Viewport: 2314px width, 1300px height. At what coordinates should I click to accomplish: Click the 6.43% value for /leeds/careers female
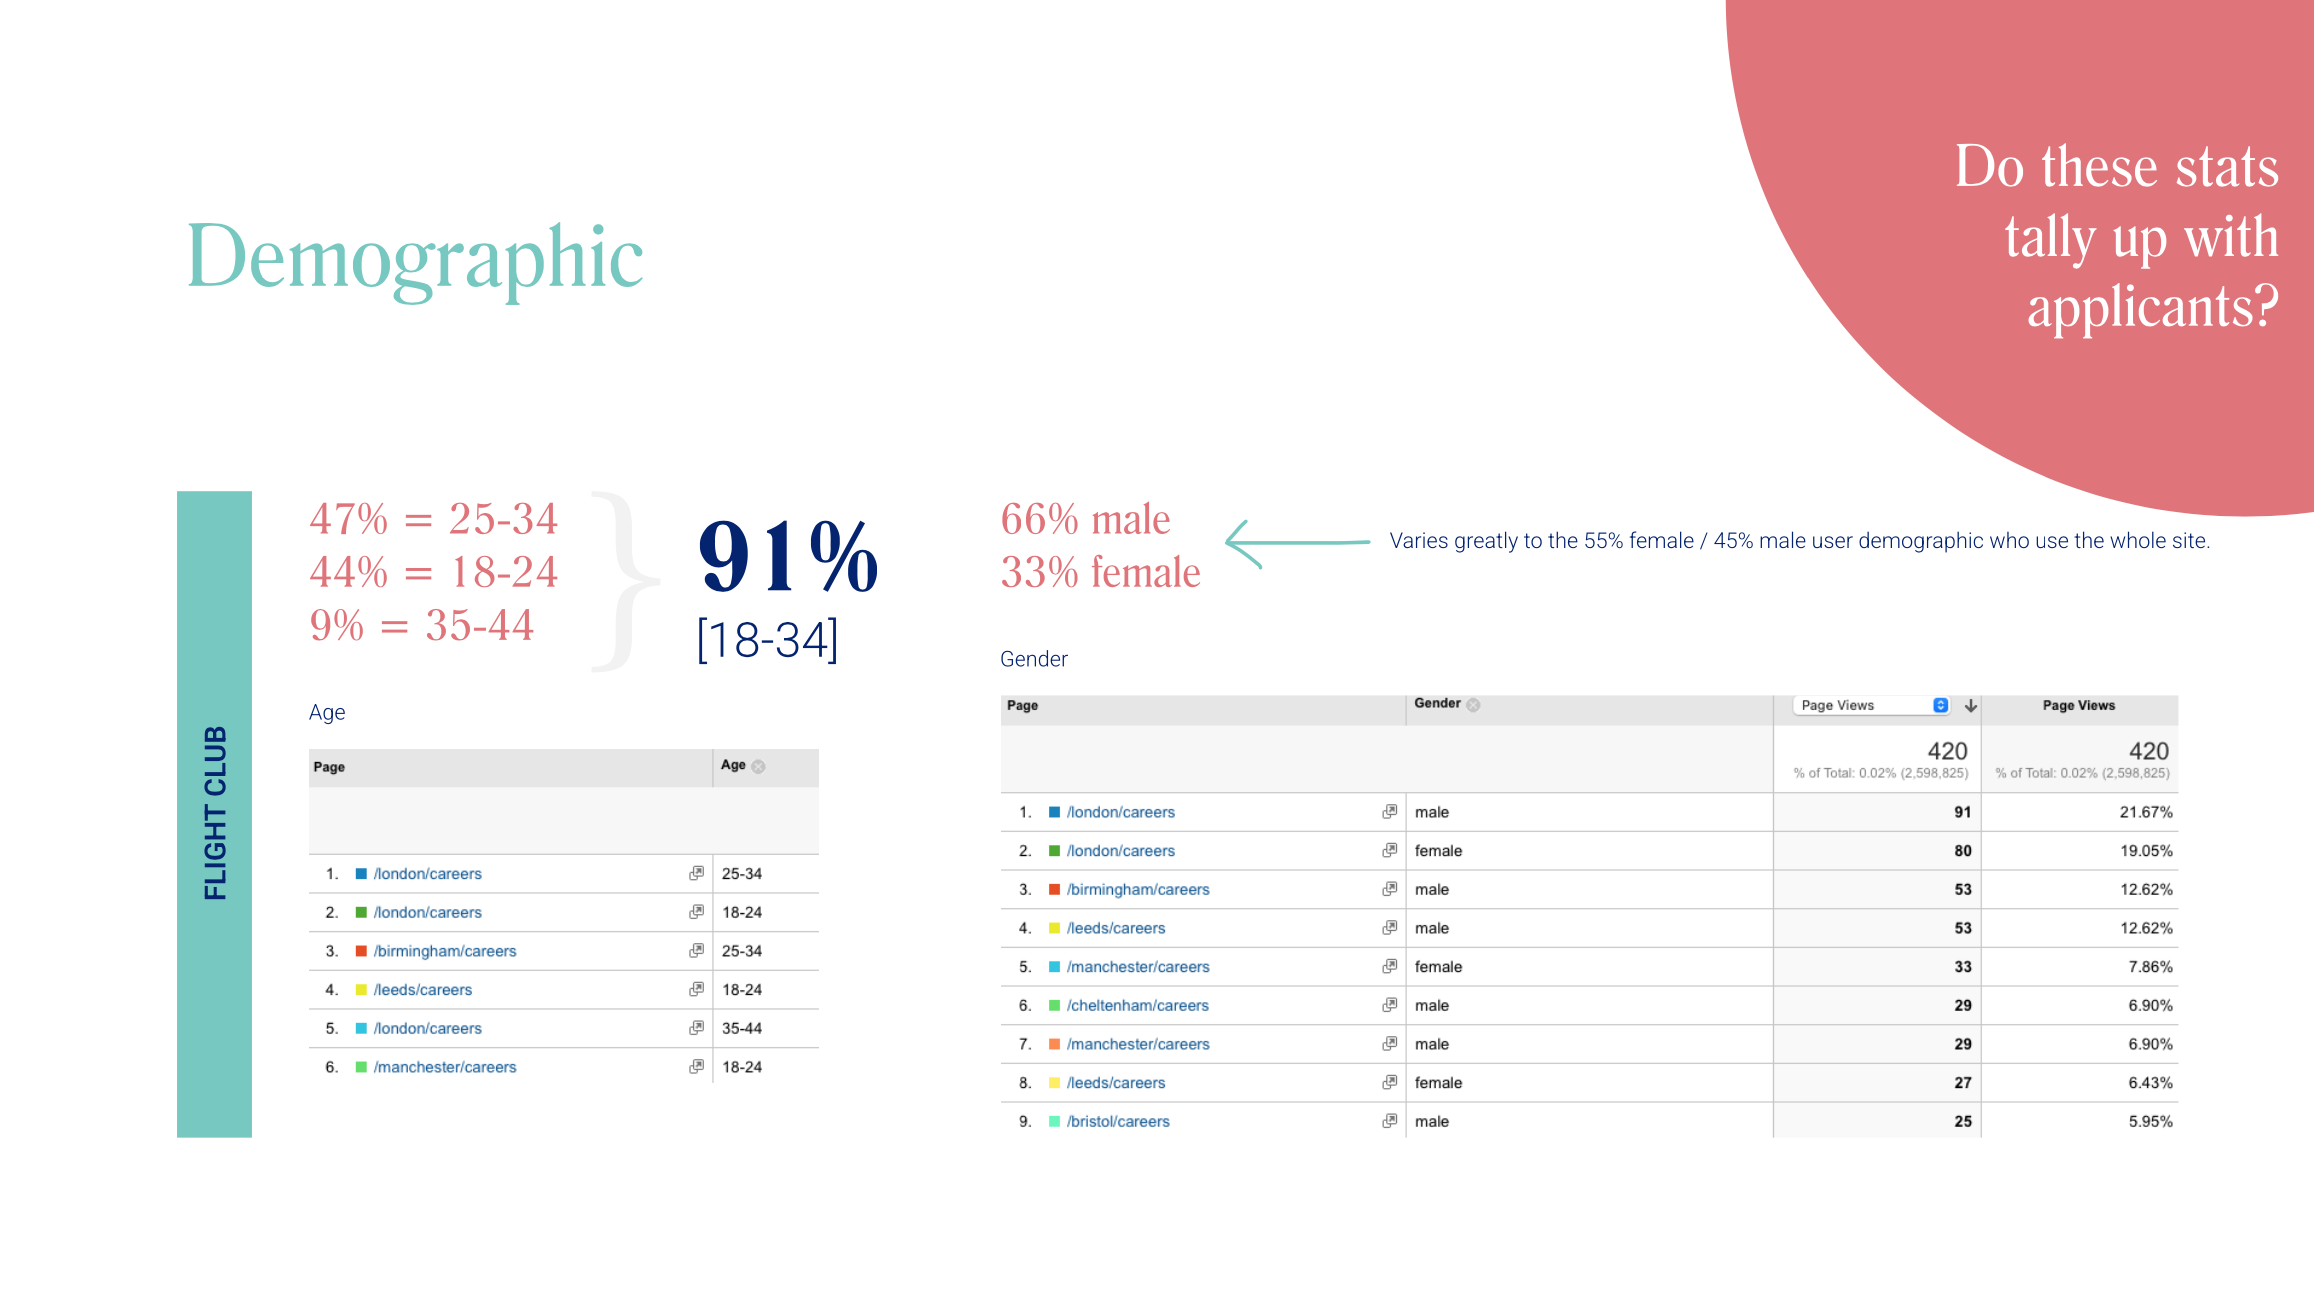pos(2150,1083)
